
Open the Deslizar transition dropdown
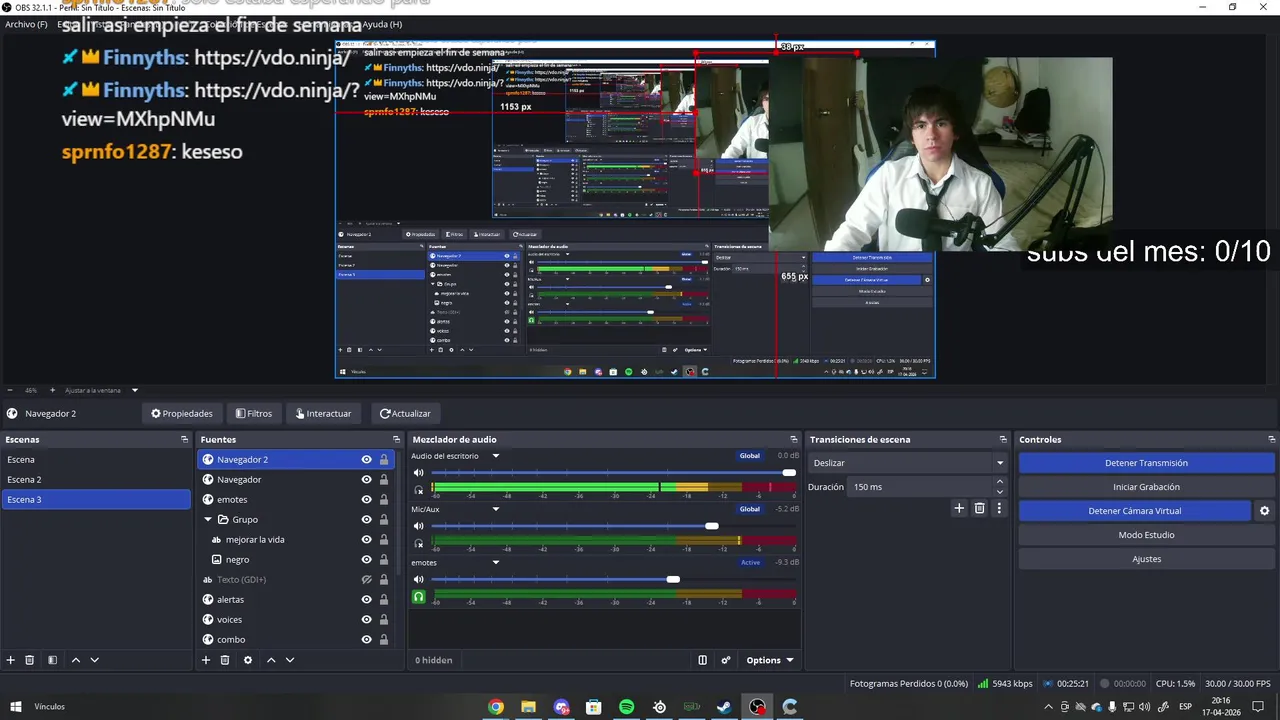(907, 463)
